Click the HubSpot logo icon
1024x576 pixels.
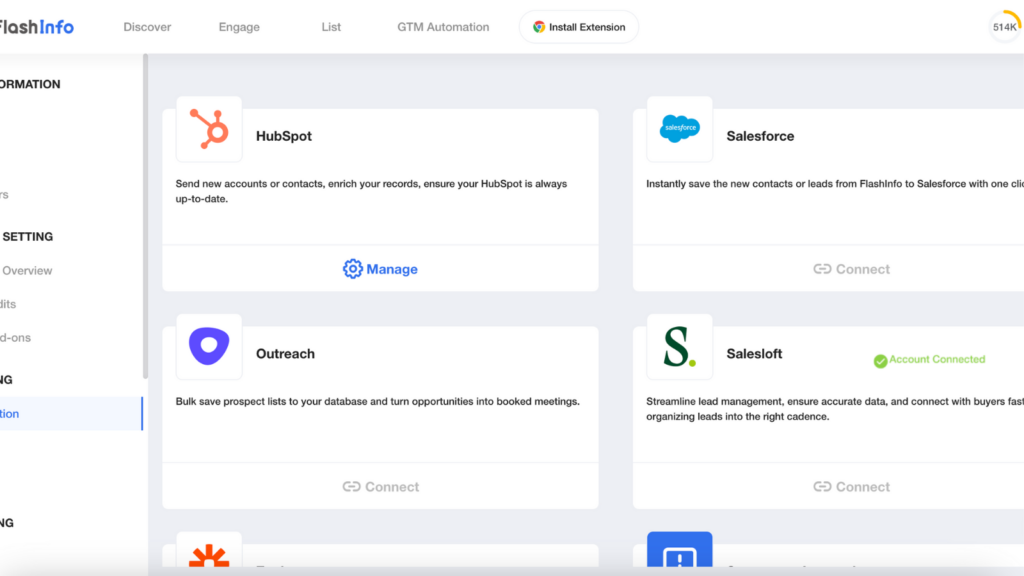tap(209, 129)
